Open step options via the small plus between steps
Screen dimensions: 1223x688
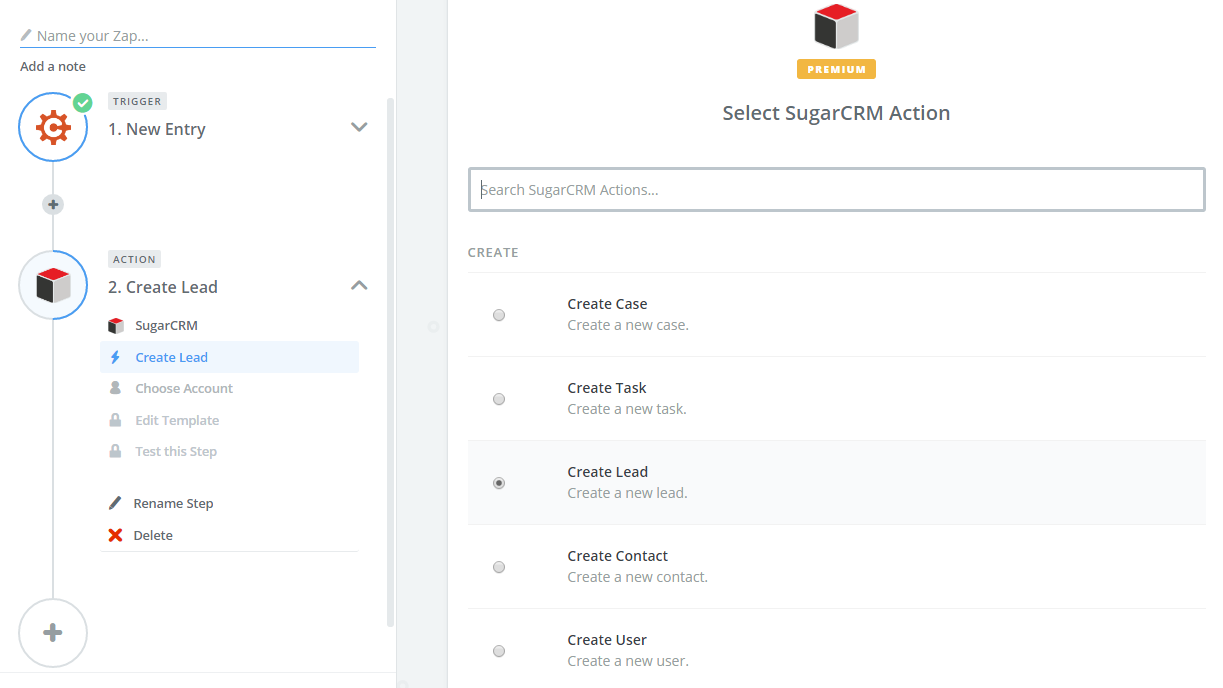pos(52,204)
